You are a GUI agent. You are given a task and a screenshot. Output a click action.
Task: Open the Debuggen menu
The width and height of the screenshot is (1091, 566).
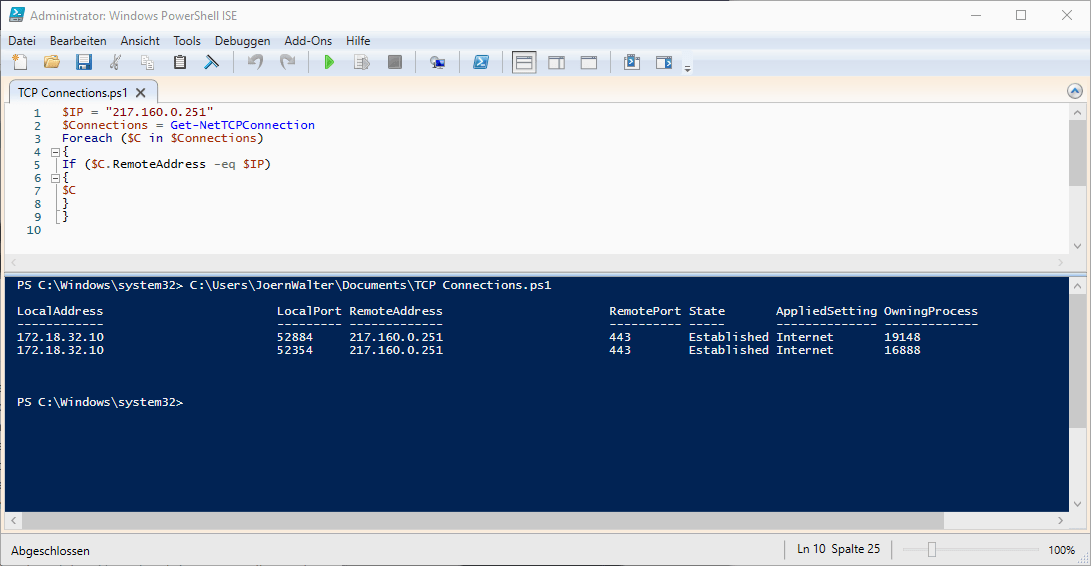[242, 41]
